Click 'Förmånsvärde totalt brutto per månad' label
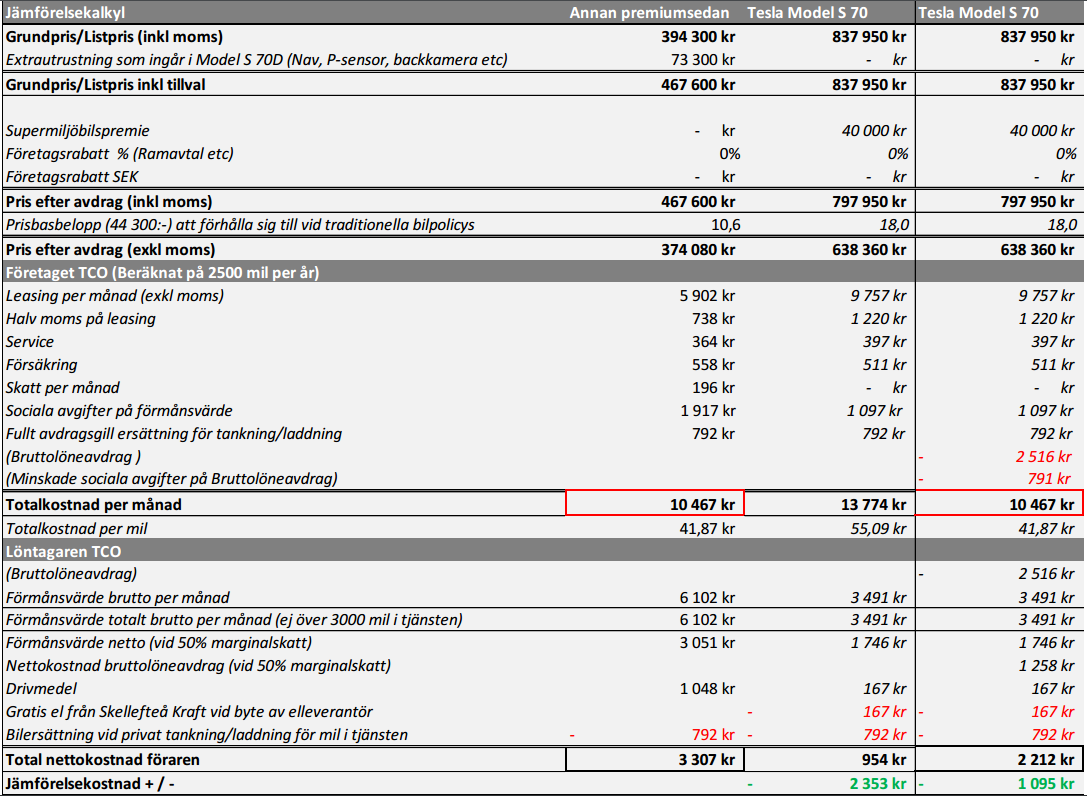The image size is (1087, 796). point(234,619)
